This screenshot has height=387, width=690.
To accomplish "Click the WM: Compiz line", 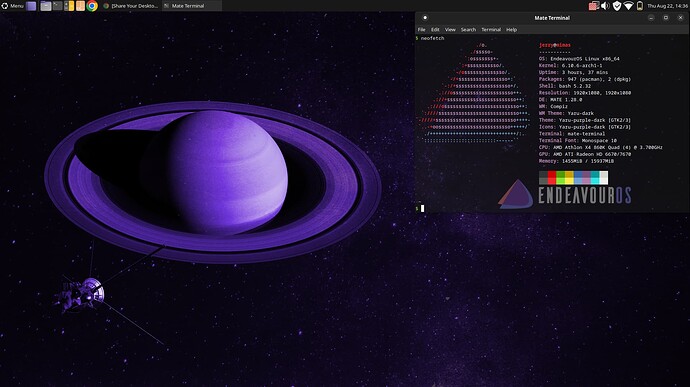I will pyautogui.click(x=553, y=107).
